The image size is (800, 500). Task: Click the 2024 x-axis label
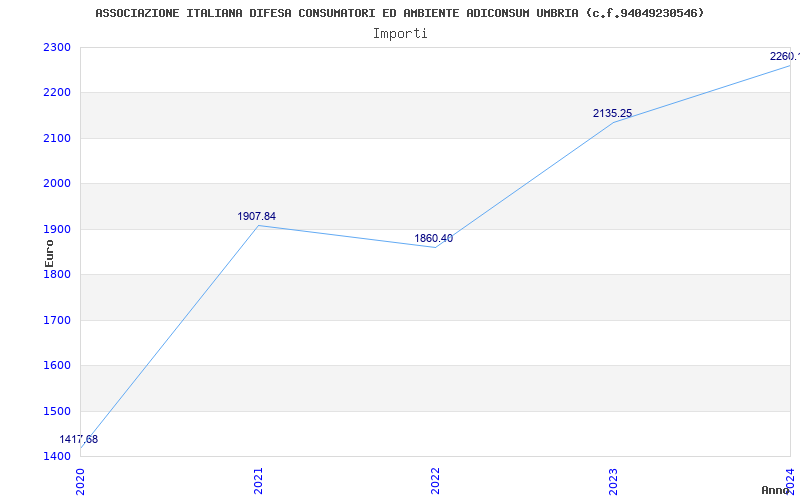pyautogui.click(x=790, y=481)
